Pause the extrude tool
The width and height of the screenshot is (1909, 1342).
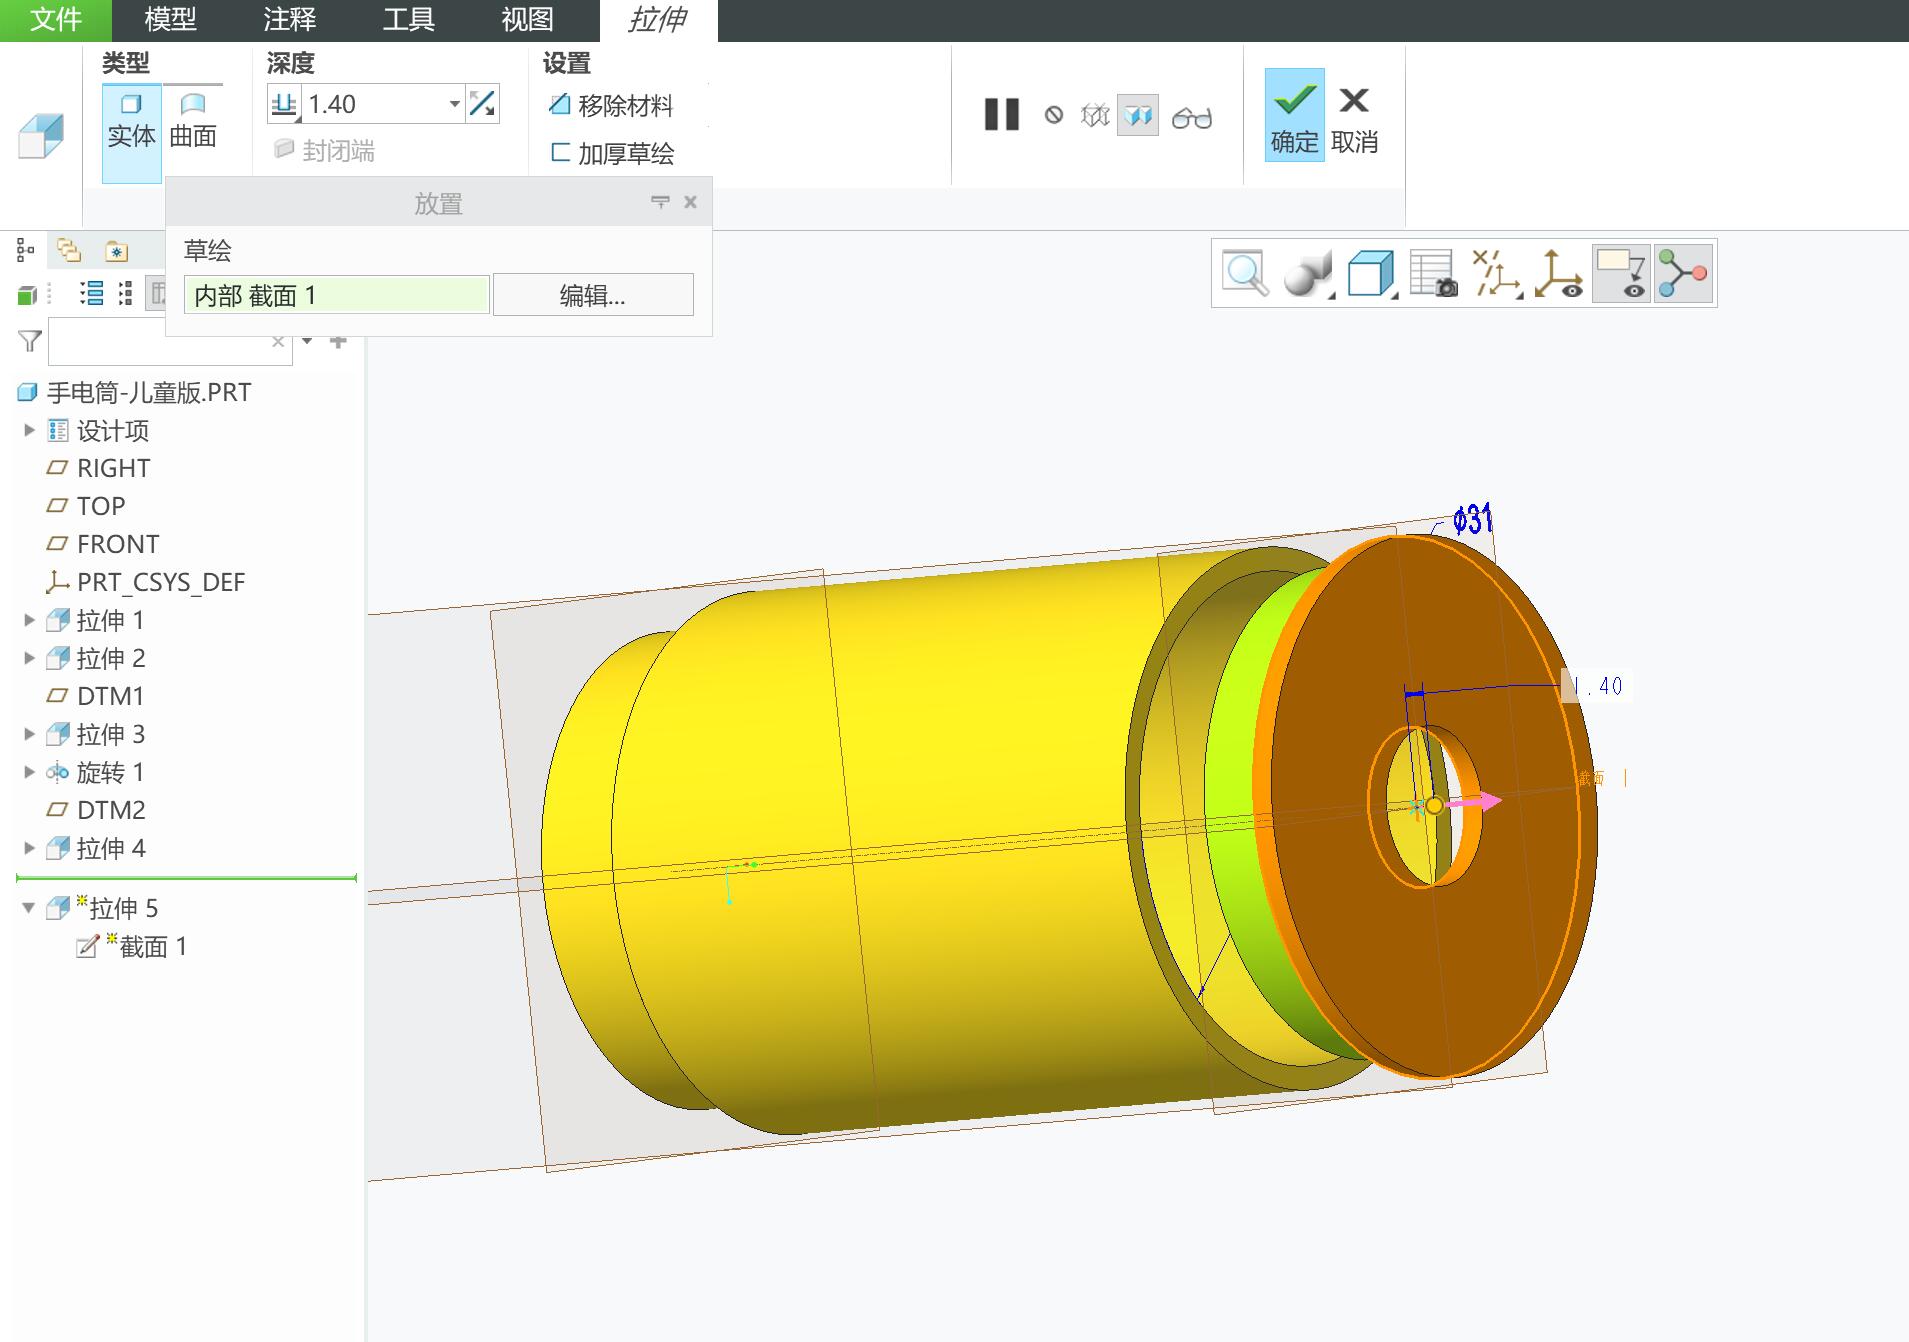click(1001, 115)
